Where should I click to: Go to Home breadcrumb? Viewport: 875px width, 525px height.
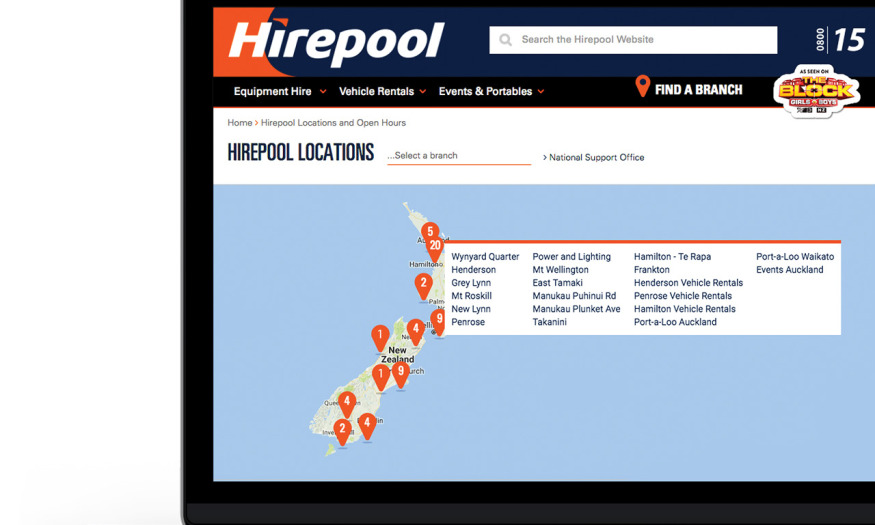[240, 123]
